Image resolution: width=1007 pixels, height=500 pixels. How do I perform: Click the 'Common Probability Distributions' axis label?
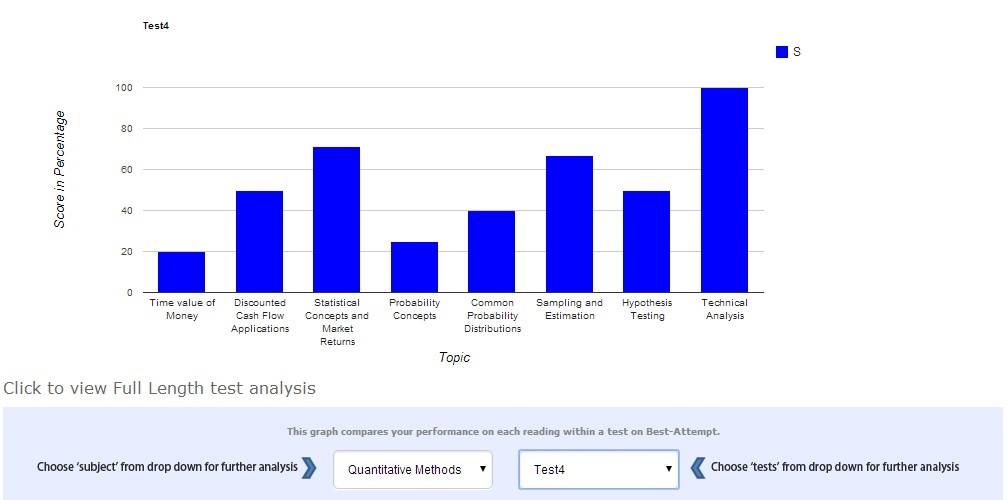pyautogui.click(x=492, y=316)
